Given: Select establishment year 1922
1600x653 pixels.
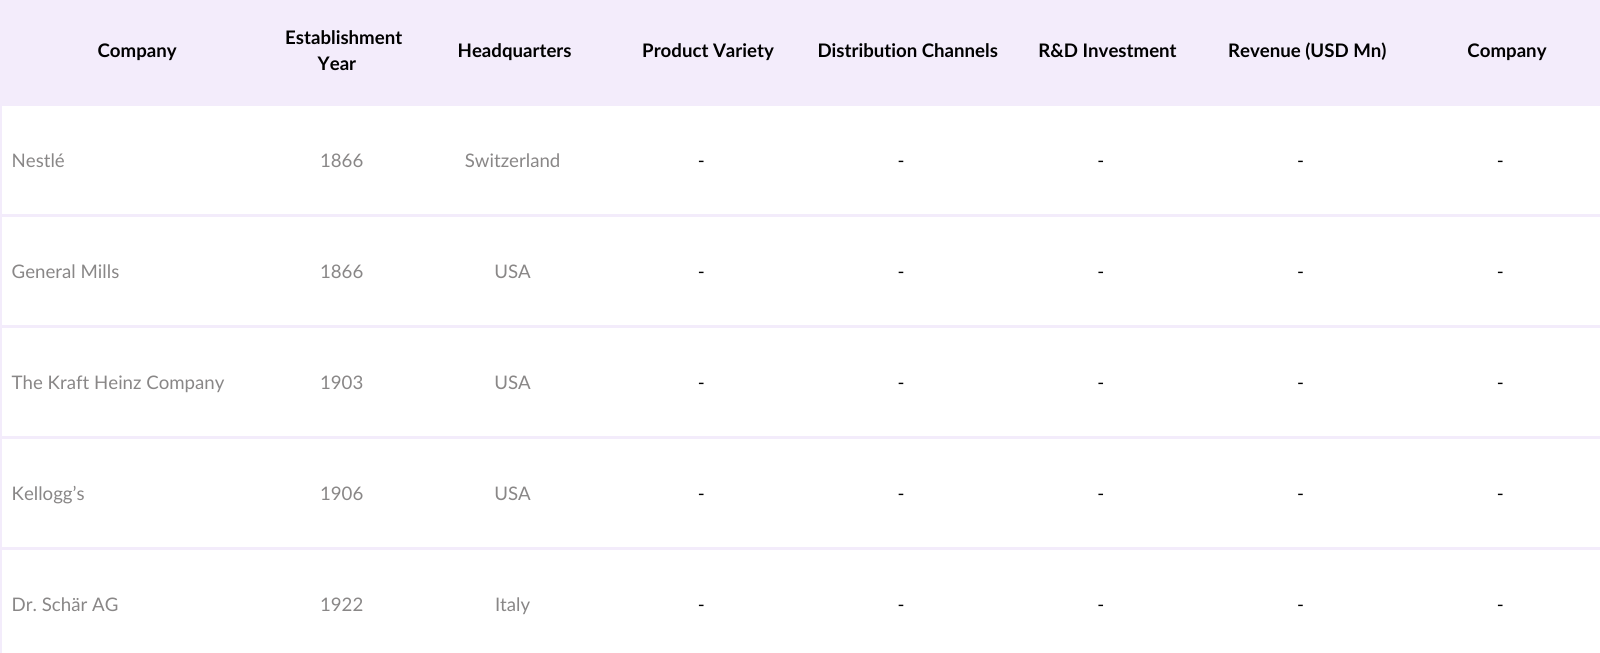Looking at the screenshot, I should (341, 604).
